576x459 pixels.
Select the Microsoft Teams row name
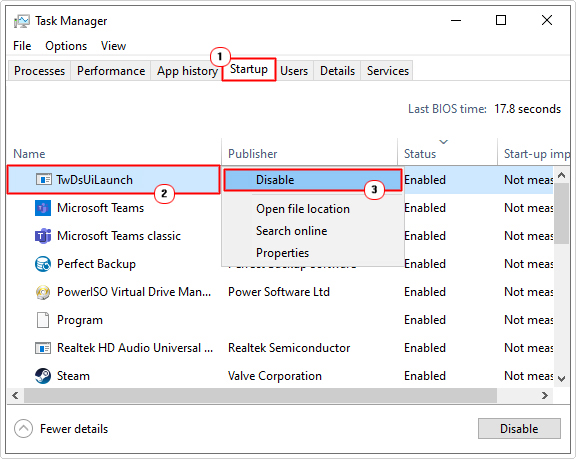click(x=100, y=208)
